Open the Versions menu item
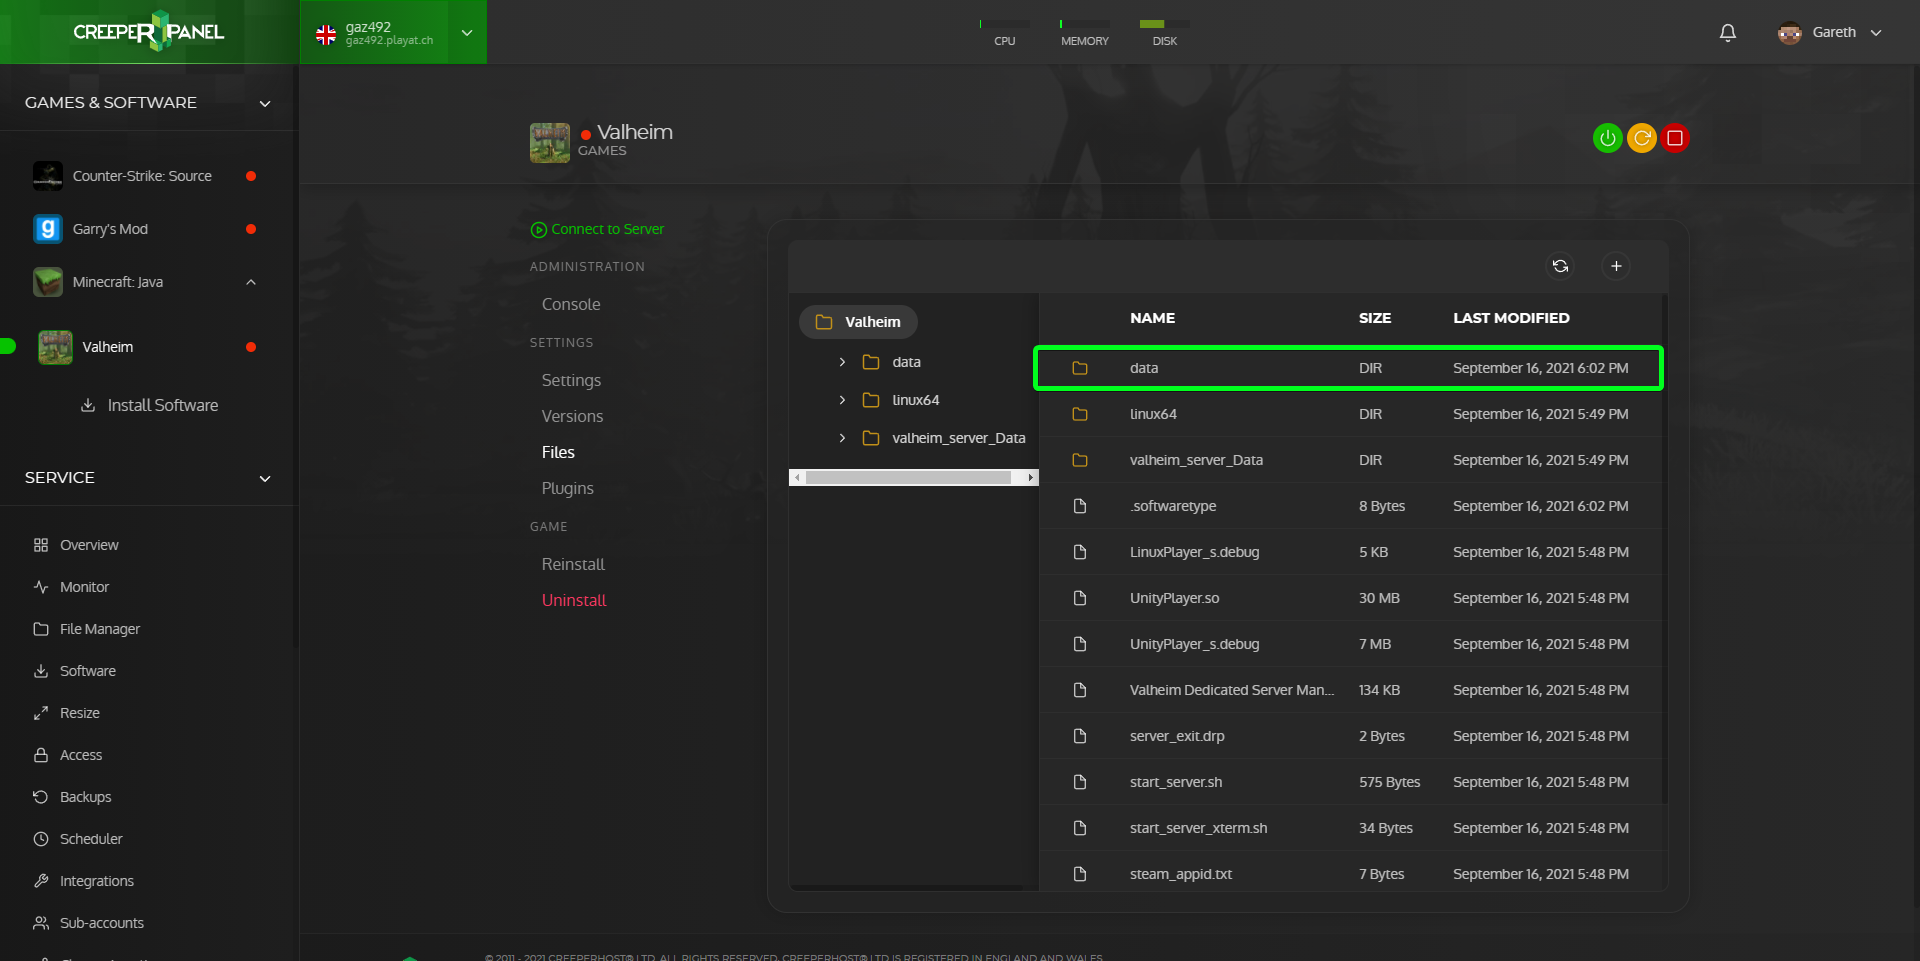Image resolution: width=1920 pixels, height=961 pixels. [572, 416]
